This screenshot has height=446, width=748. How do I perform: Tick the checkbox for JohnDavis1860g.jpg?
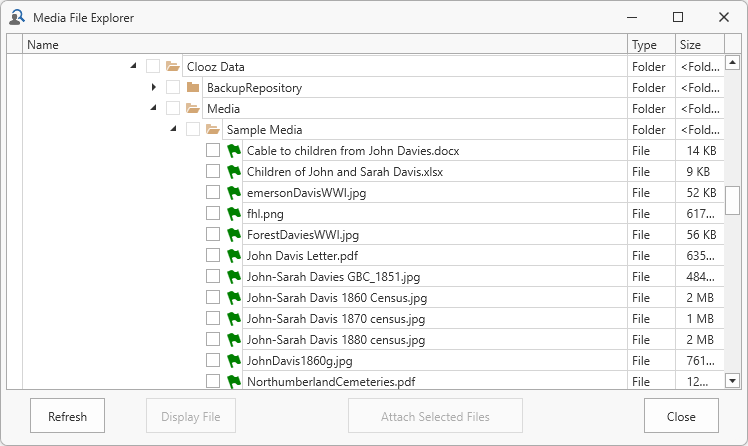pyautogui.click(x=213, y=361)
